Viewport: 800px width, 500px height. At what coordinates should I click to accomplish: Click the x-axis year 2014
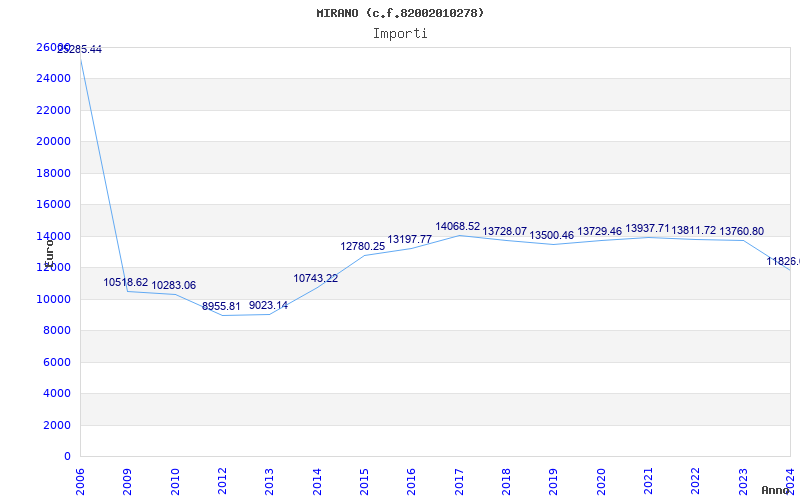[x=317, y=482]
